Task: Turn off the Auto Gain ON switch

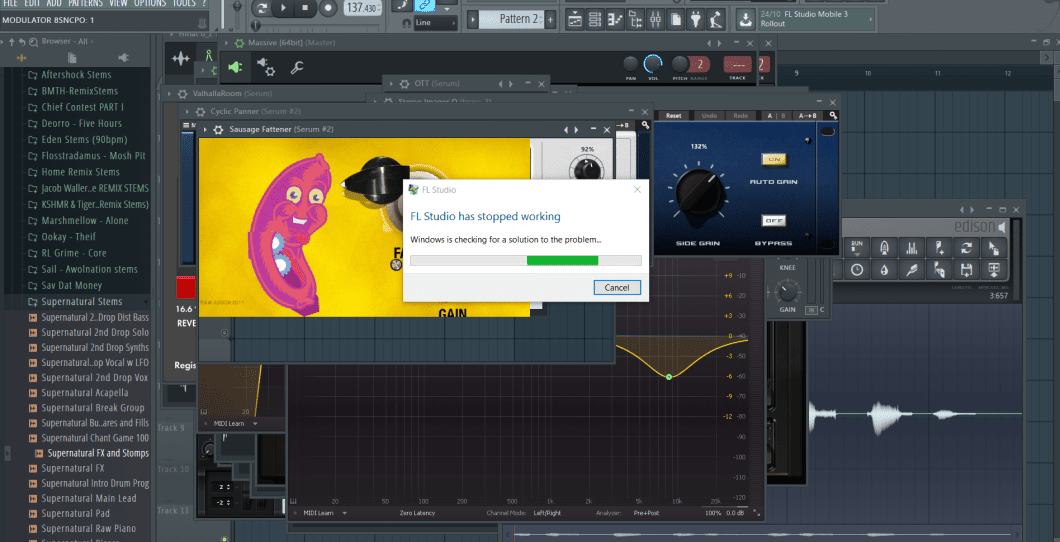Action: point(772,159)
